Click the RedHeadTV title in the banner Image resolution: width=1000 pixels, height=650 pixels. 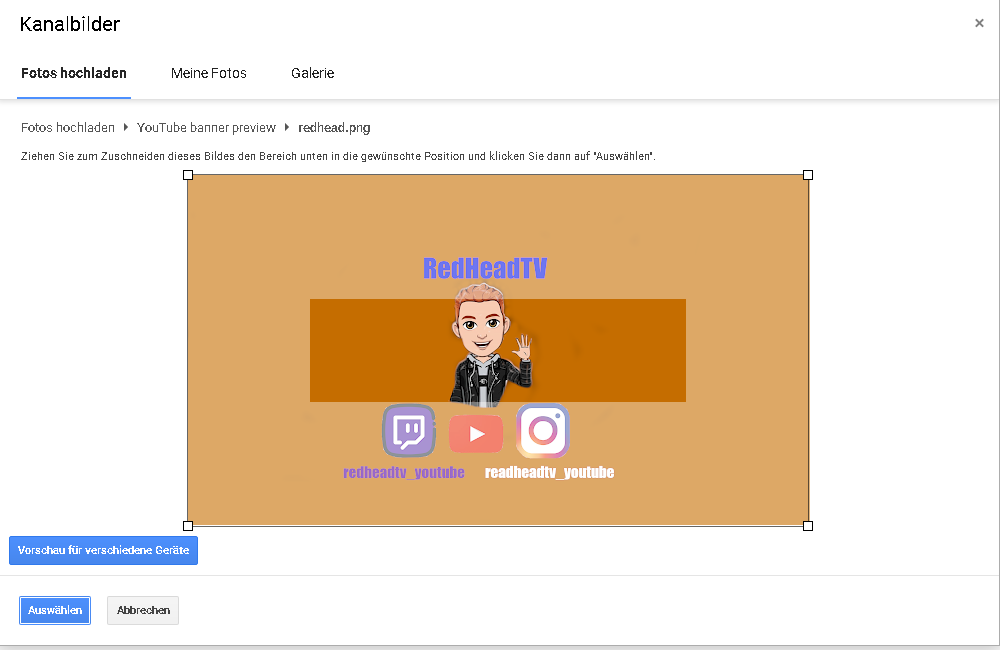click(485, 268)
